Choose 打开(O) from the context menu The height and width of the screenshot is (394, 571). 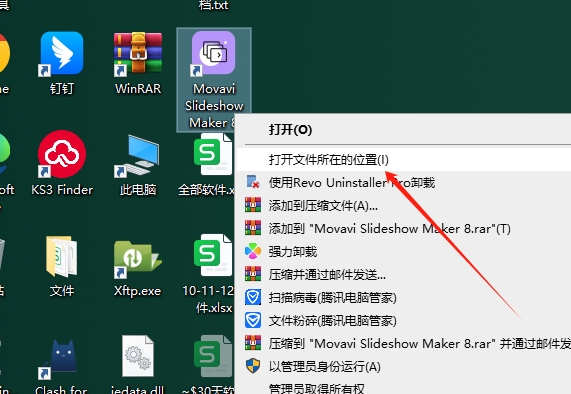click(404, 130)
